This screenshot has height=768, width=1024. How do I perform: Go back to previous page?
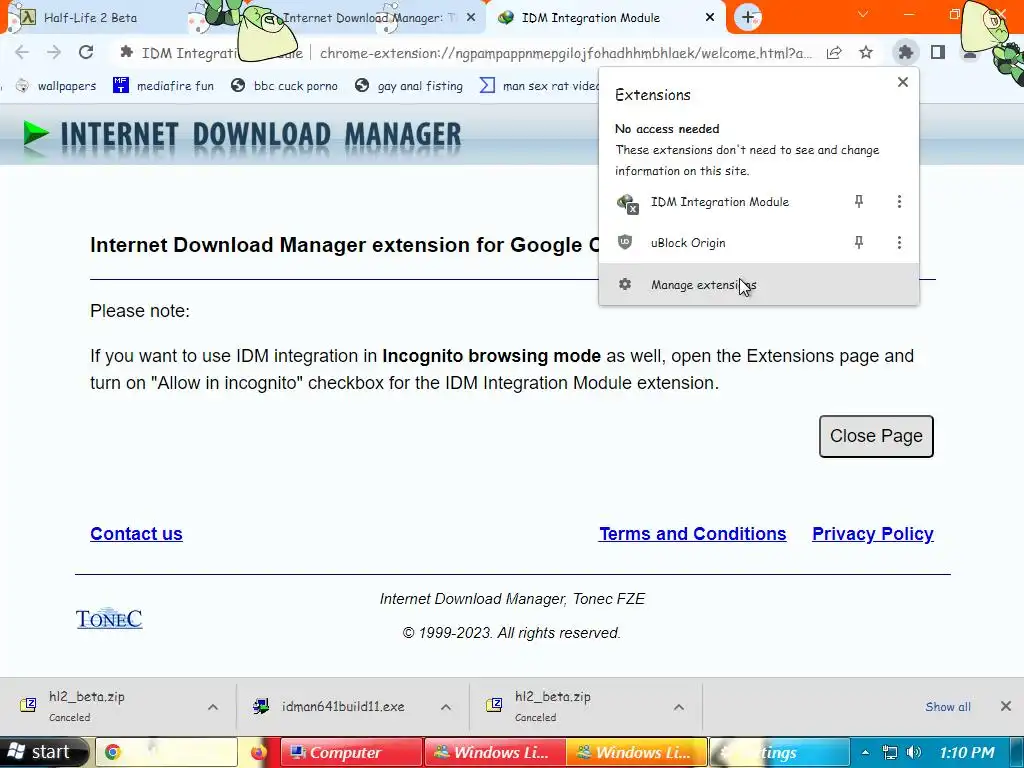pos(22,52)
